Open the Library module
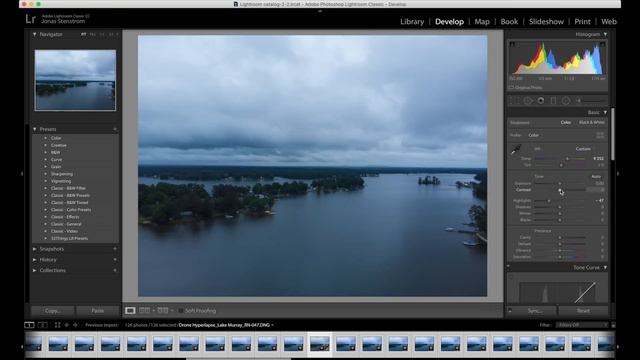 pyautogui.click(x=412, y=22)
